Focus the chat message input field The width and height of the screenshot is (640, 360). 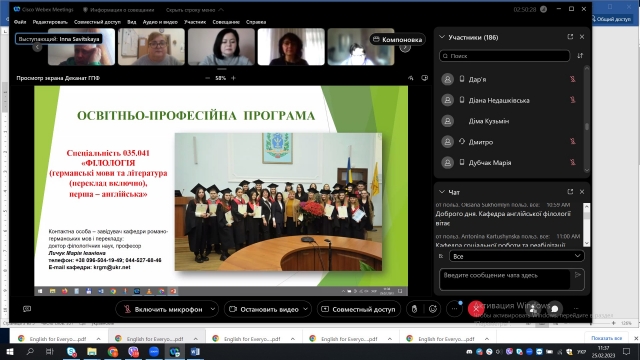pyautogui.click(x=505, y=279)
